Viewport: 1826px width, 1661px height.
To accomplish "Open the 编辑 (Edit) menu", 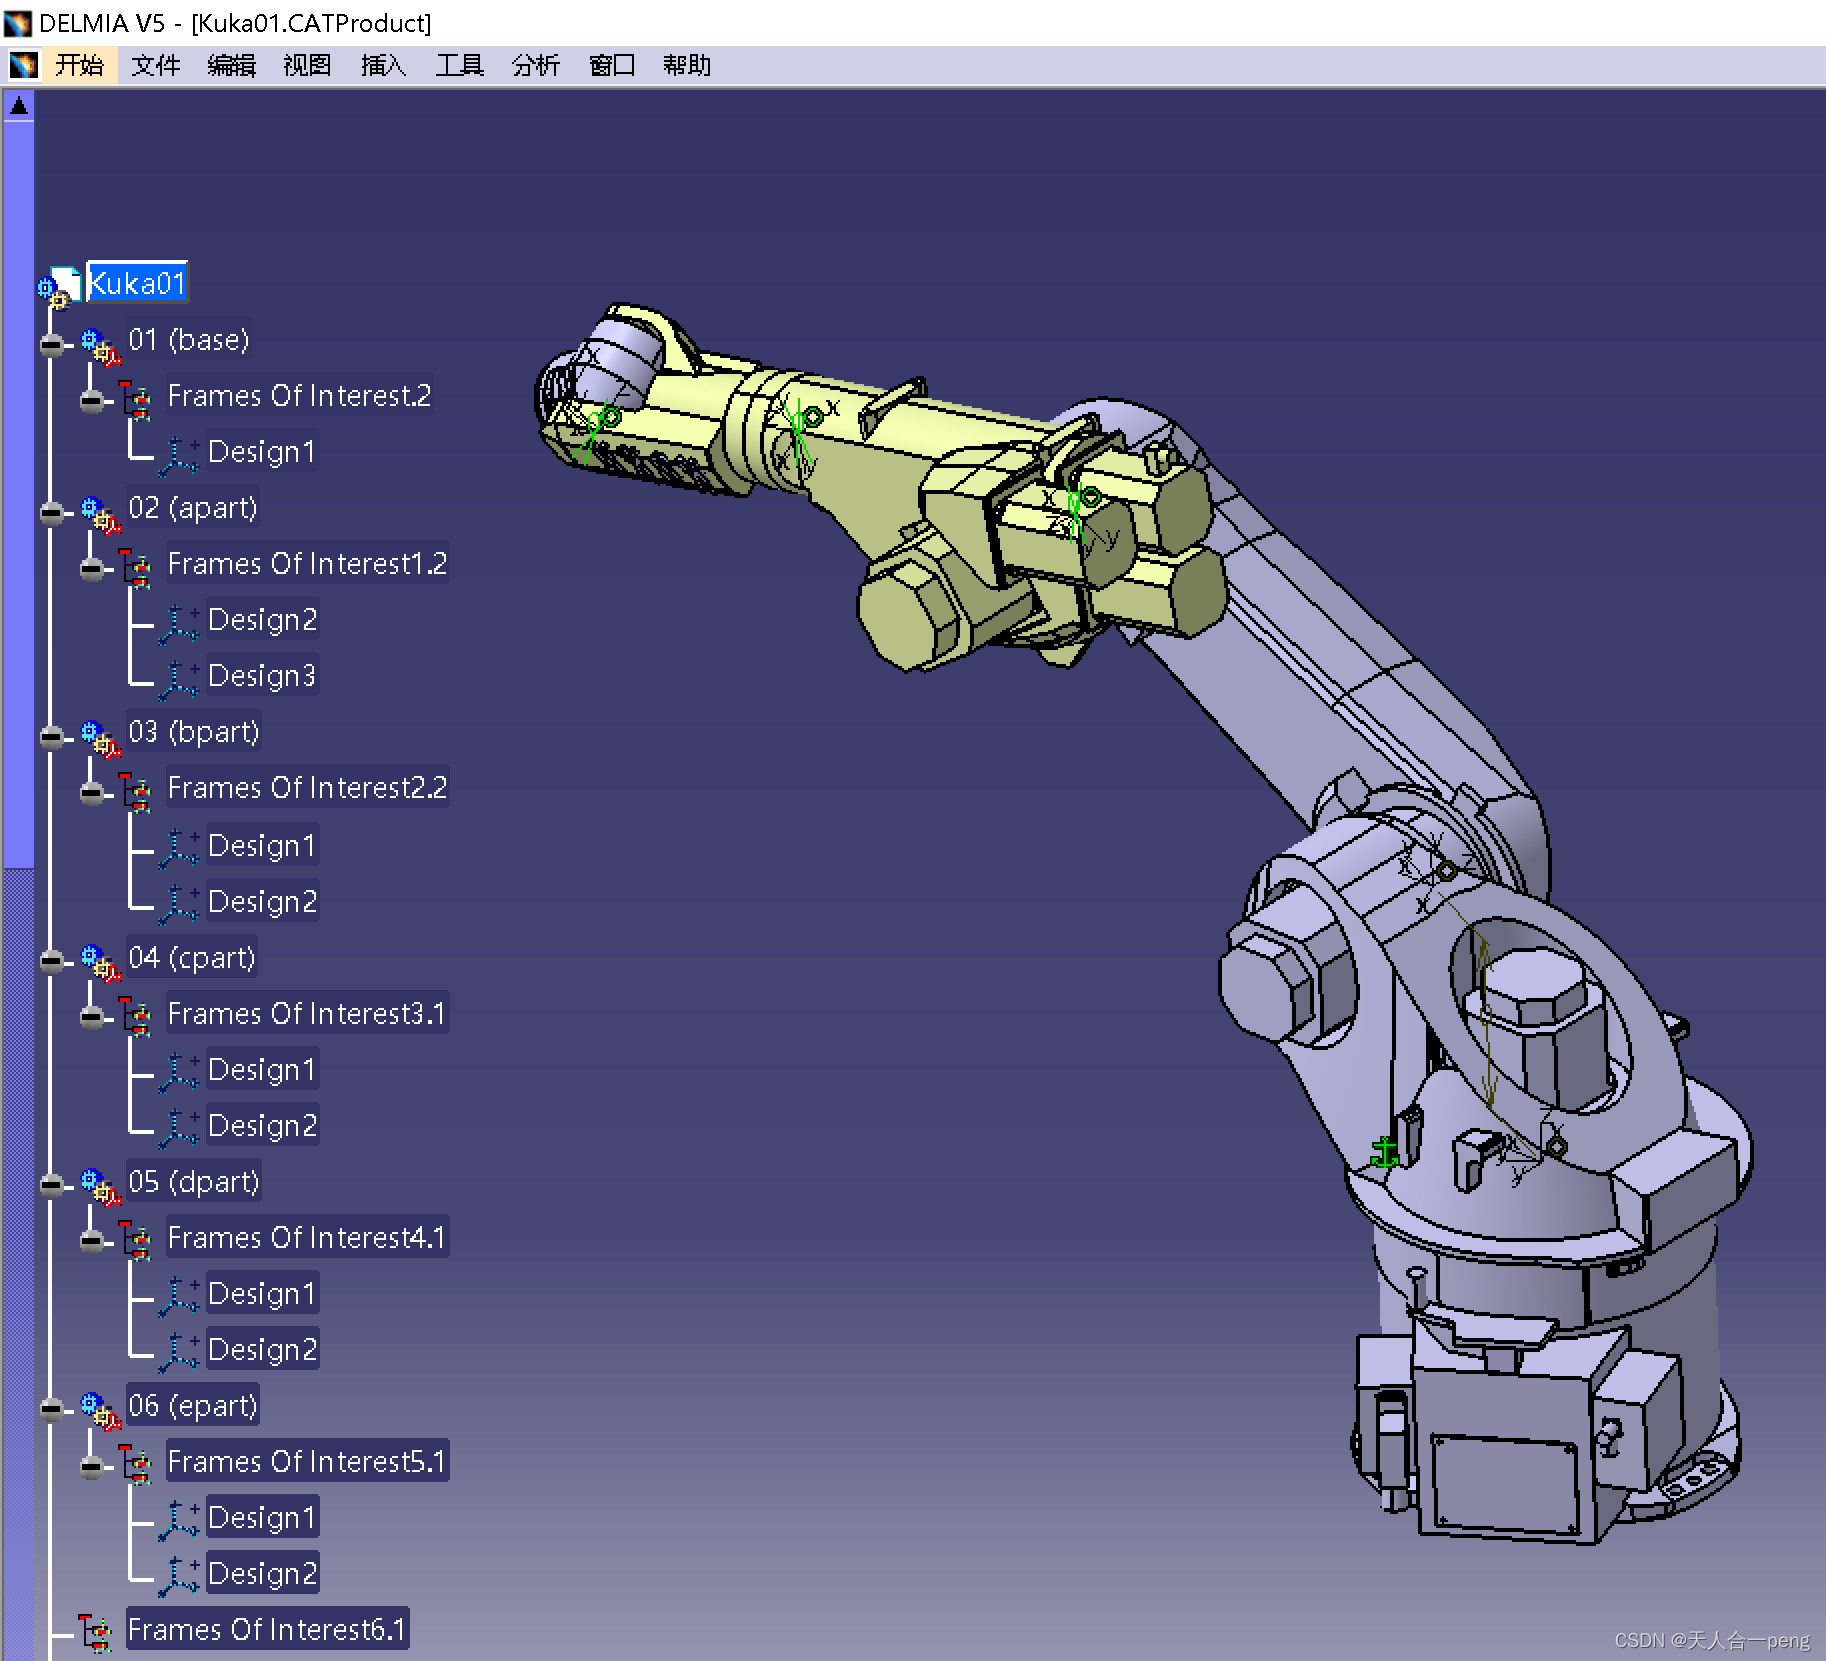I will (x=231, y=66).
